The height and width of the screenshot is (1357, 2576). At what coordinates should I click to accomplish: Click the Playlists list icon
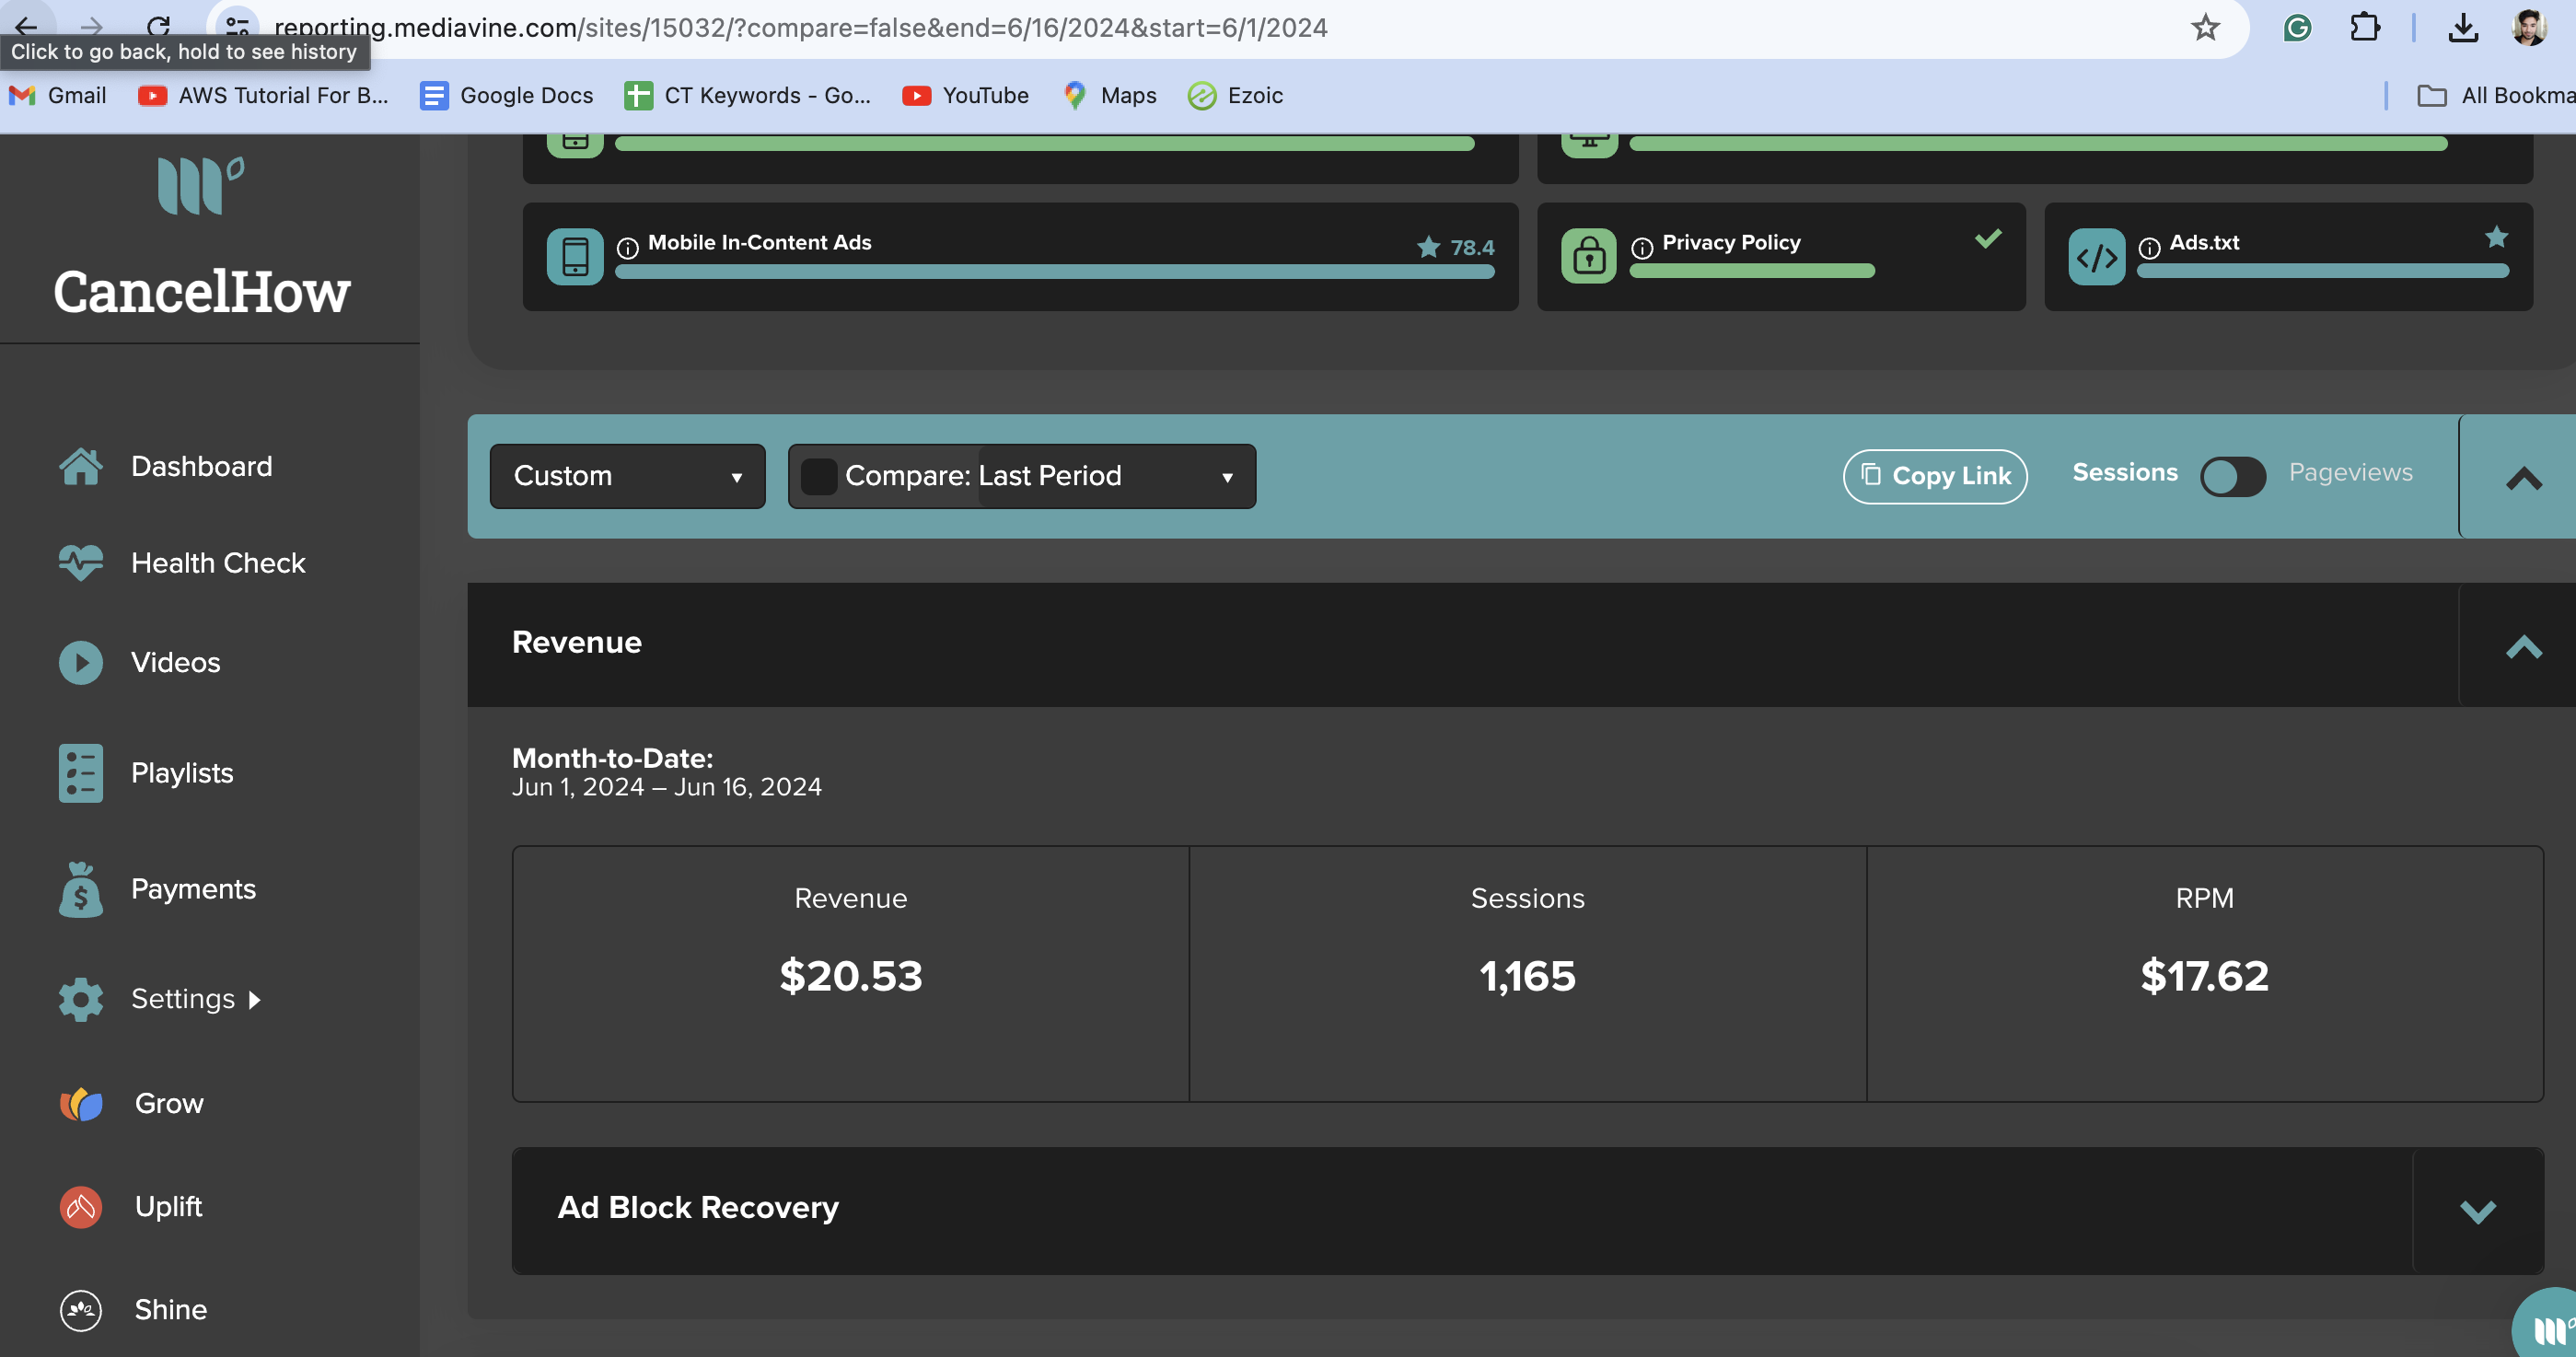click(80, 773)
